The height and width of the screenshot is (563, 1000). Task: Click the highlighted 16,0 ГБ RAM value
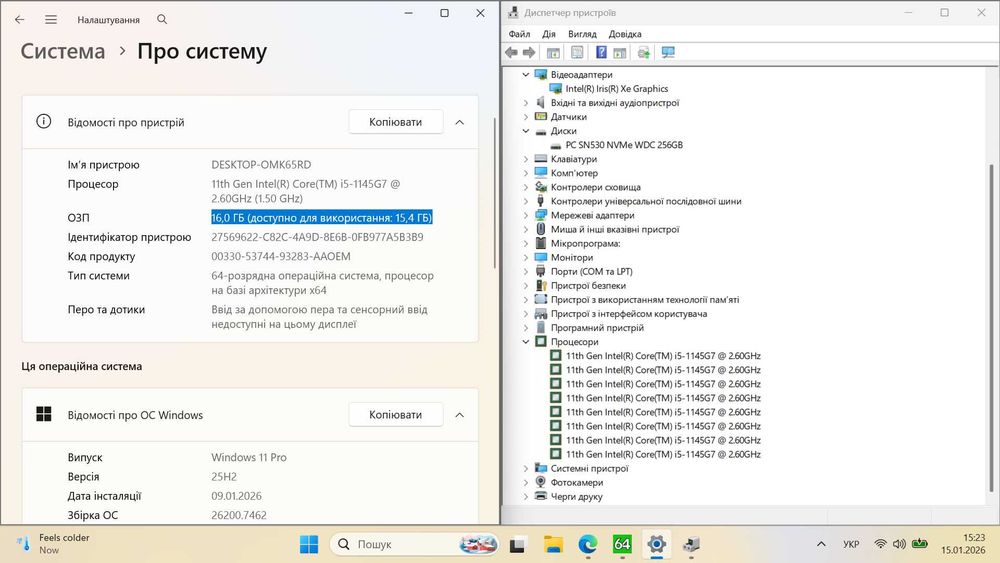pos(321,217)
